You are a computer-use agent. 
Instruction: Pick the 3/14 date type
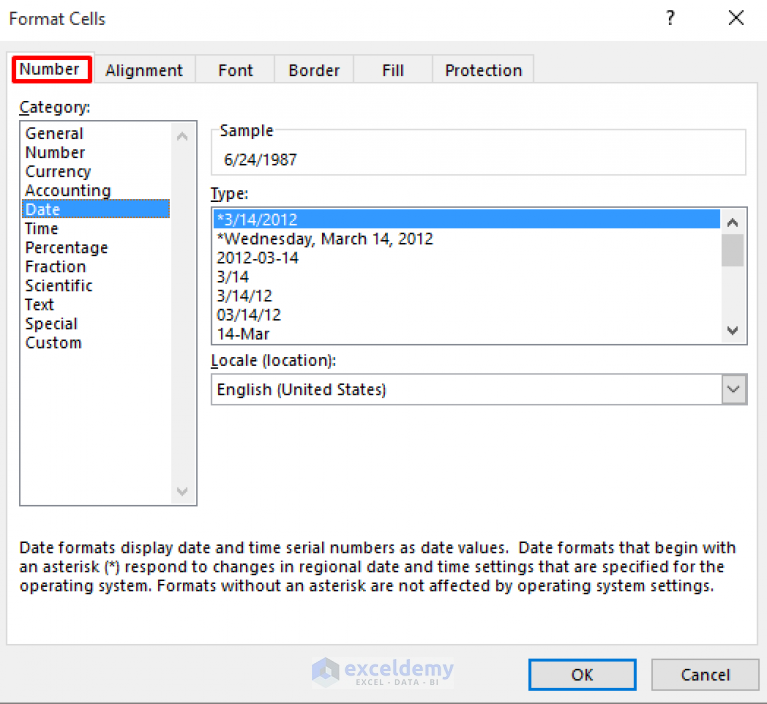(467, 277)
